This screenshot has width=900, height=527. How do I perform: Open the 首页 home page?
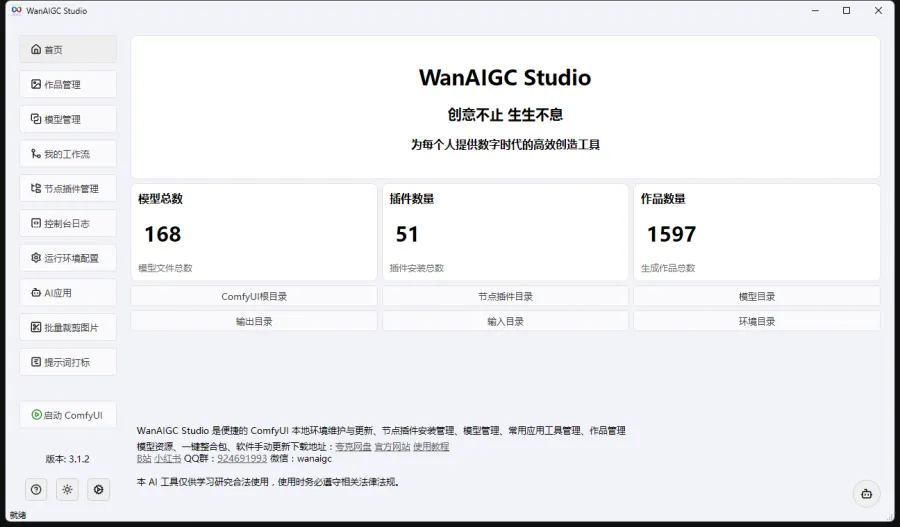[x=68, y=49]
